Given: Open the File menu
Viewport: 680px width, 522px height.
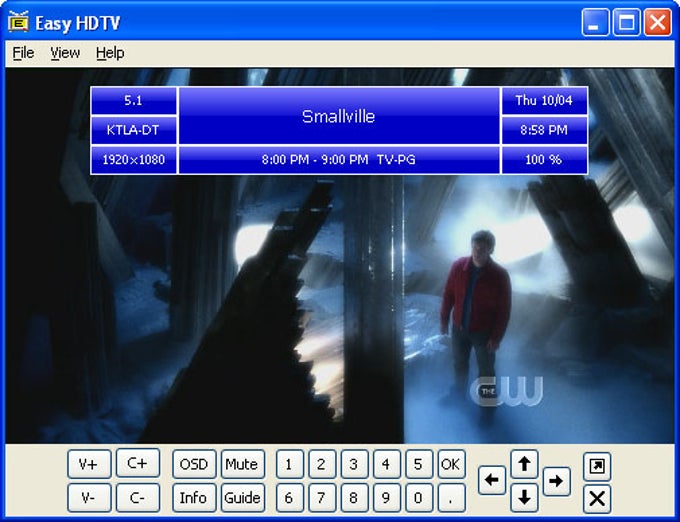Looking at the screenshot, I should point(23,53).
